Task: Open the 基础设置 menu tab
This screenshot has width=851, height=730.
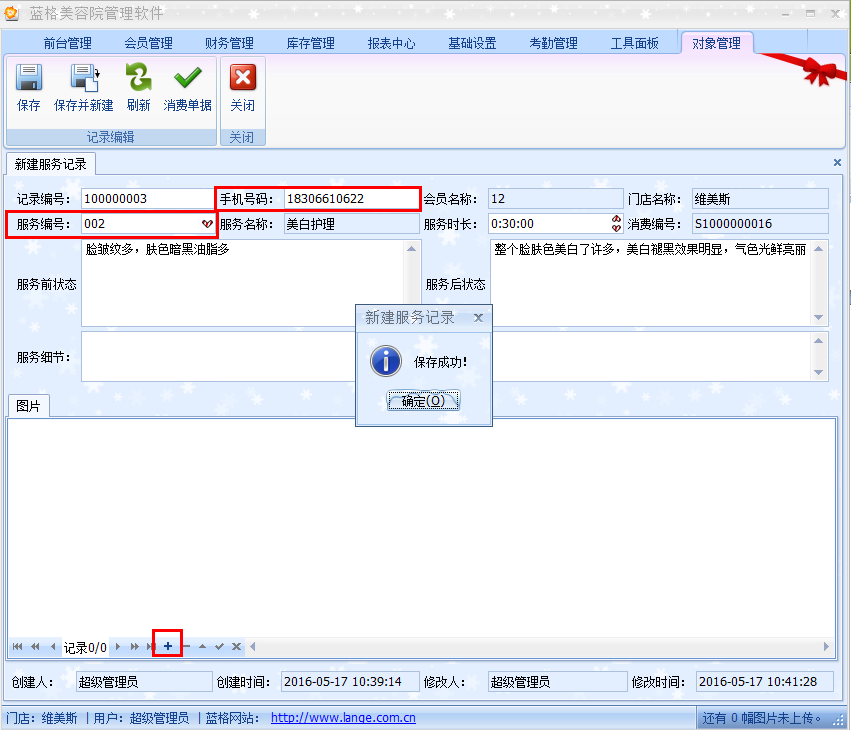Action: [x=472, y=43]
